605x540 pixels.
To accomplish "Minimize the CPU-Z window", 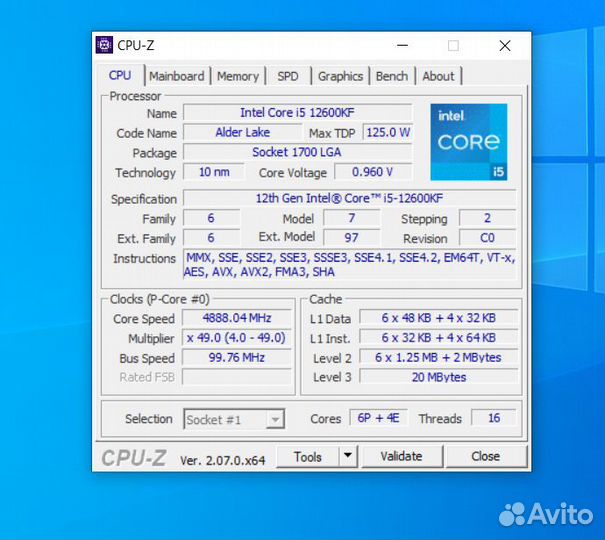I will tap(402, 46).
